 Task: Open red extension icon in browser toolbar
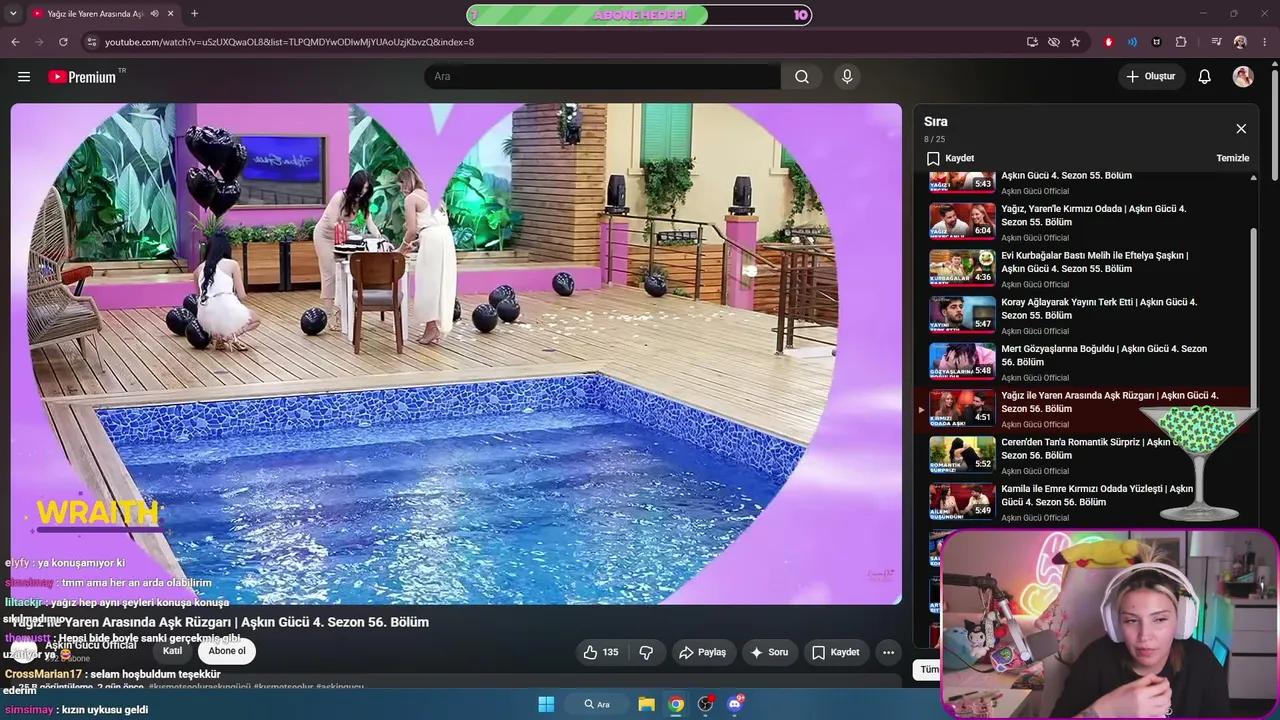[1108, 42]
